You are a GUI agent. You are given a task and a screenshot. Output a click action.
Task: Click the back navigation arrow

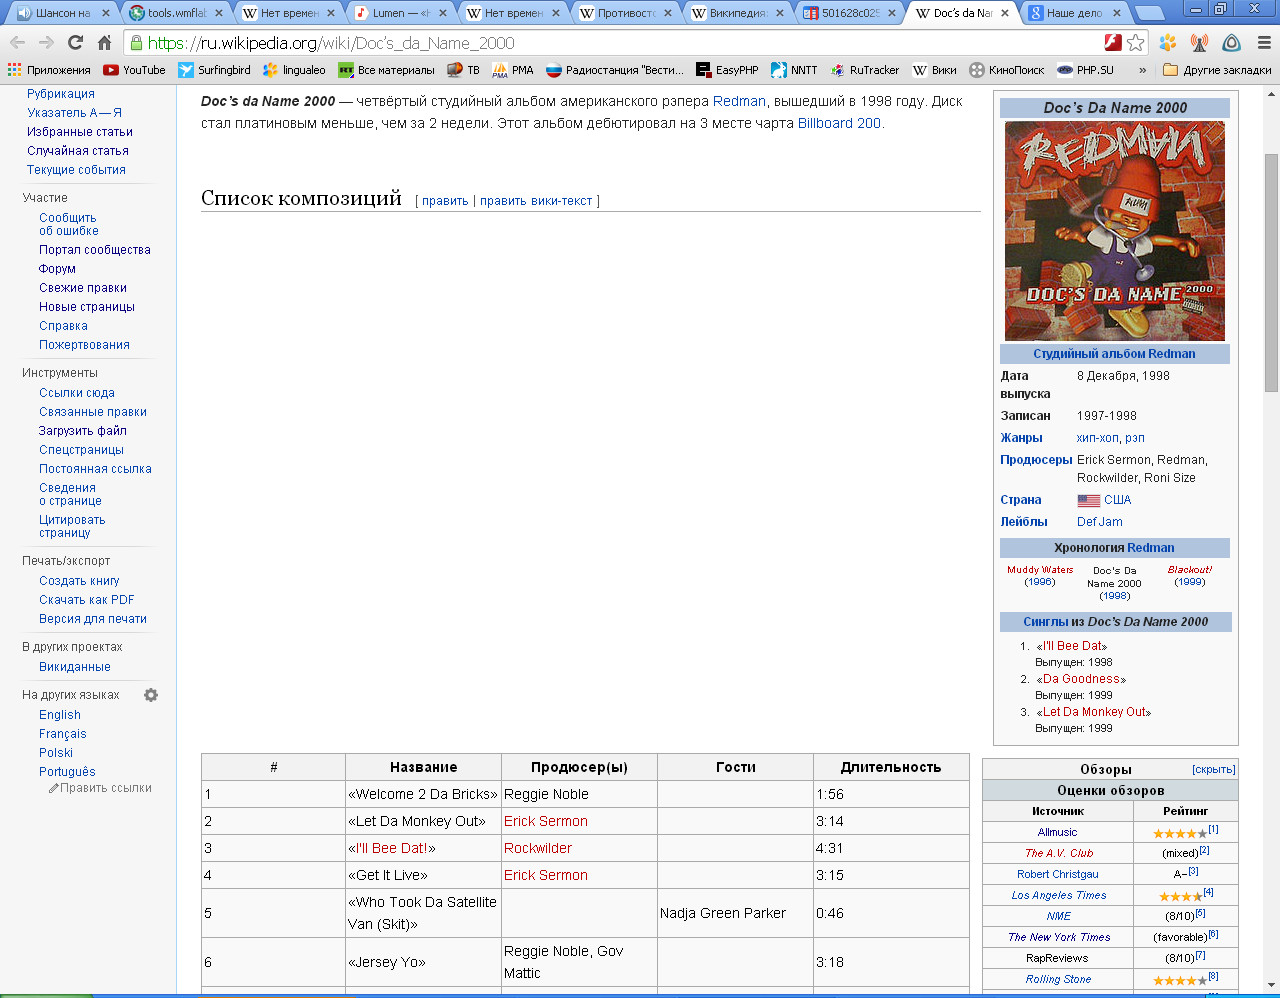17,43
